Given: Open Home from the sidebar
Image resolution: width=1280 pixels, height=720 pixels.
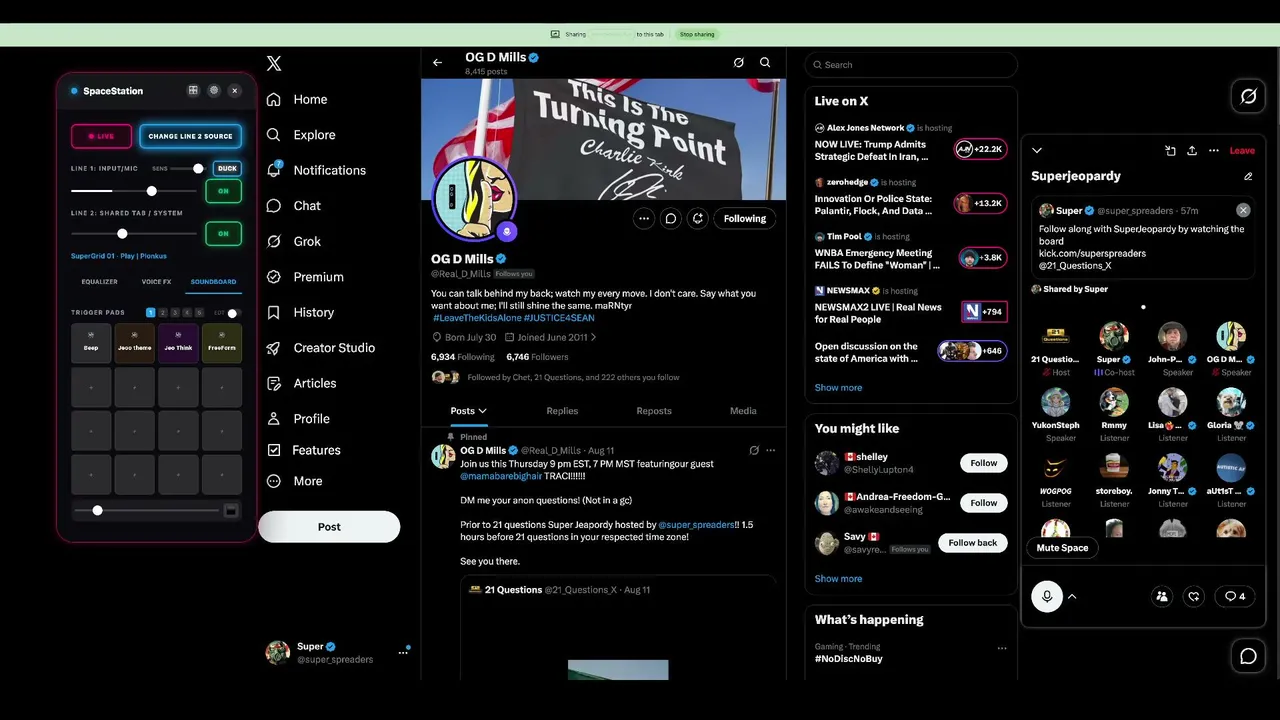Looking at the screenshot, I should pos(297,100).
